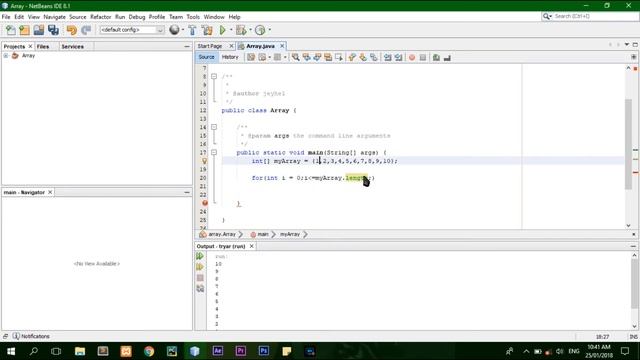Click the green Run Project button
The height and width of the screenshot is (360, 640).
223,30
